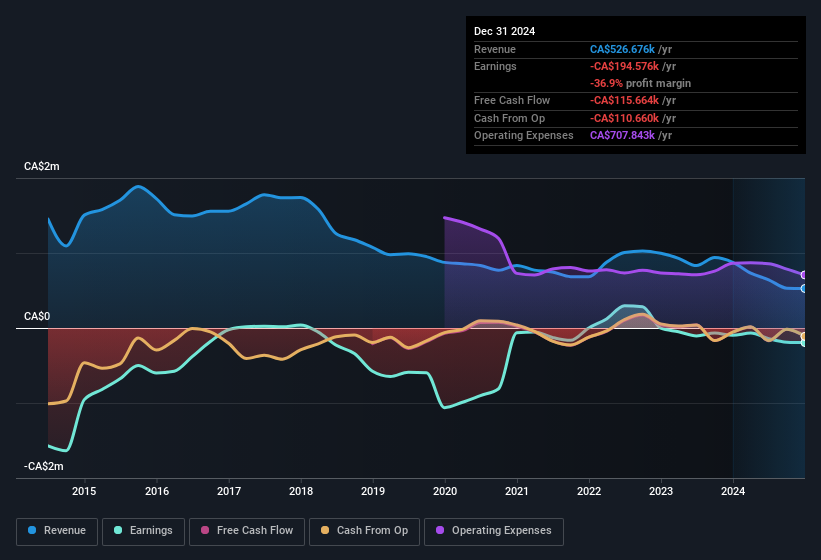This screenshot has height=560, width=821.
Task: Toggle the Revenue series legend button
Action: tap(57, 531)
